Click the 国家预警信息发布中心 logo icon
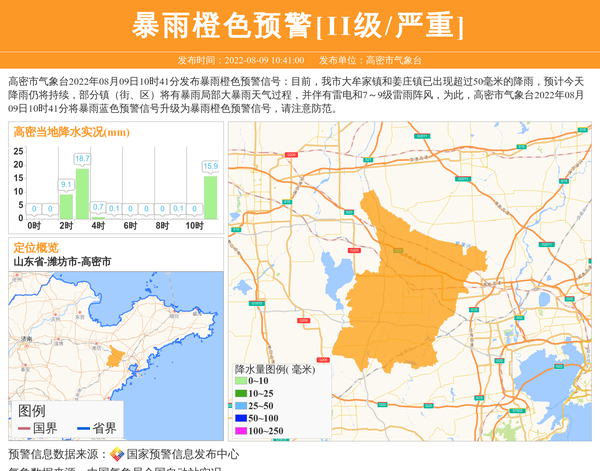The image size is (600, 471). point(117,454)
